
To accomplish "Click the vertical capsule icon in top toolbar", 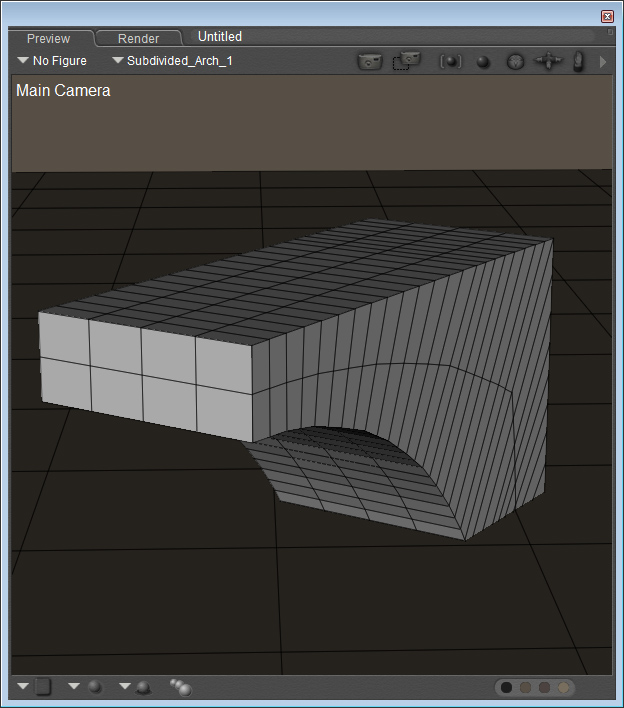I will coord(578,61).
